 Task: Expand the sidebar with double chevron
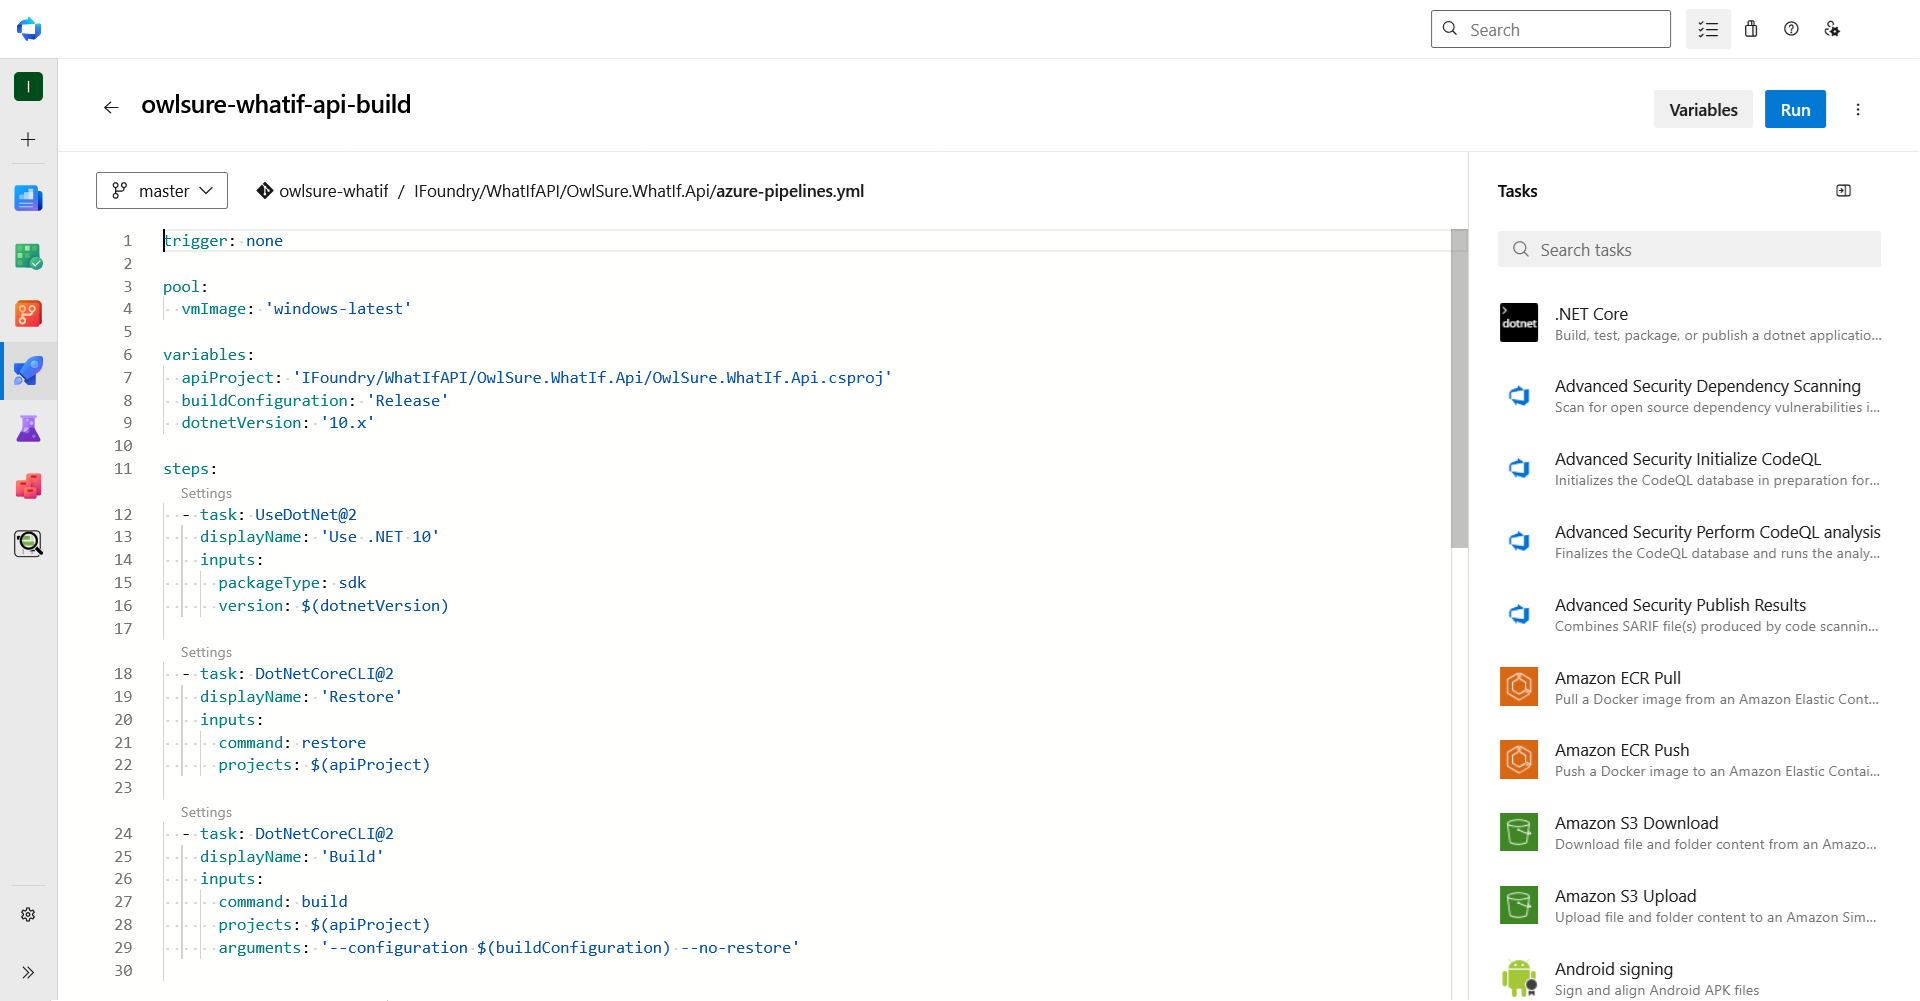pos(28,972)
